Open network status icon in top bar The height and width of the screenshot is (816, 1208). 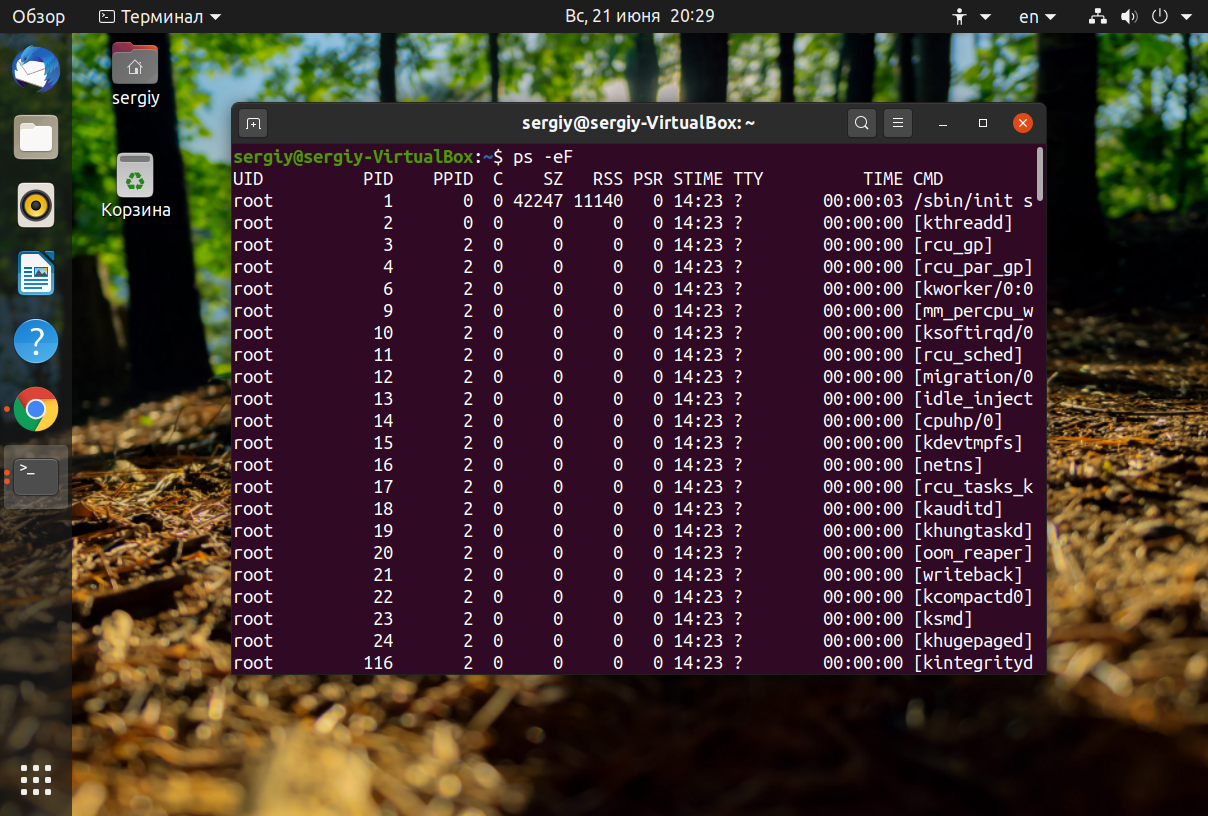[1098, 16]
